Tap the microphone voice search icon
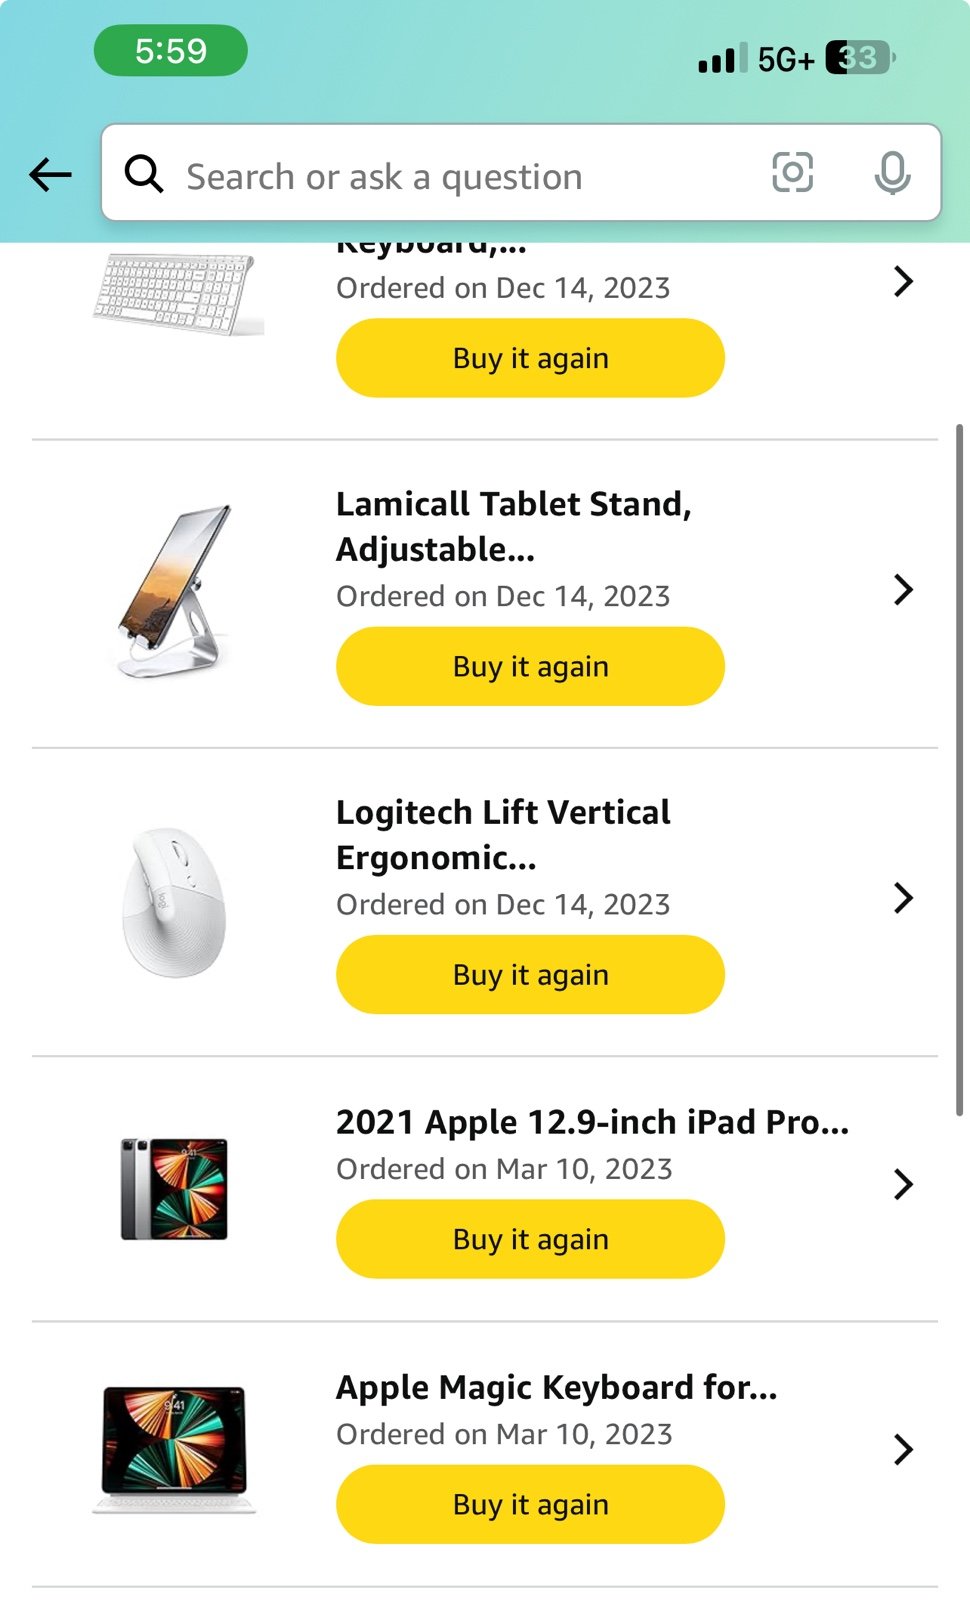Image resolution: width=970 pixels, height=1600 pixels. pos(892,174)
